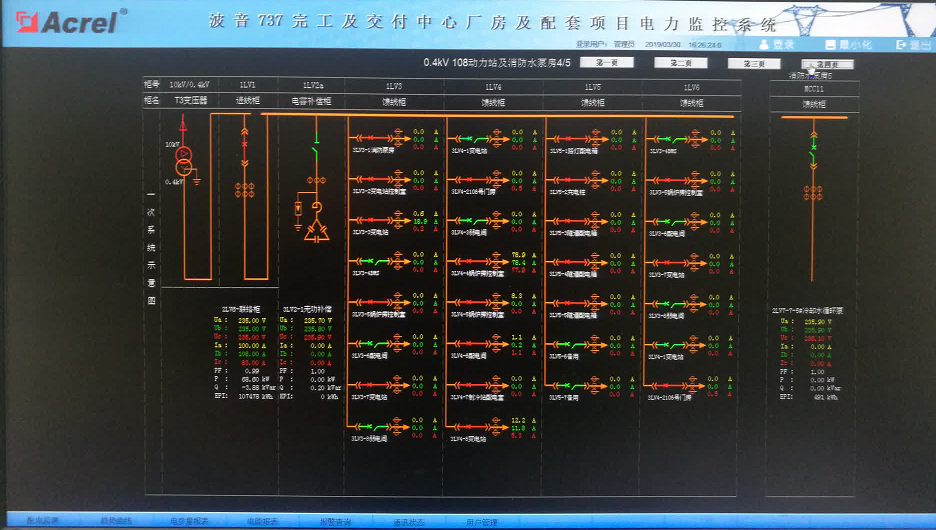The height and width of the screenshot is (530, 936).
Task: Open the 用户管理 user management tab
Action: pos(481,522)
